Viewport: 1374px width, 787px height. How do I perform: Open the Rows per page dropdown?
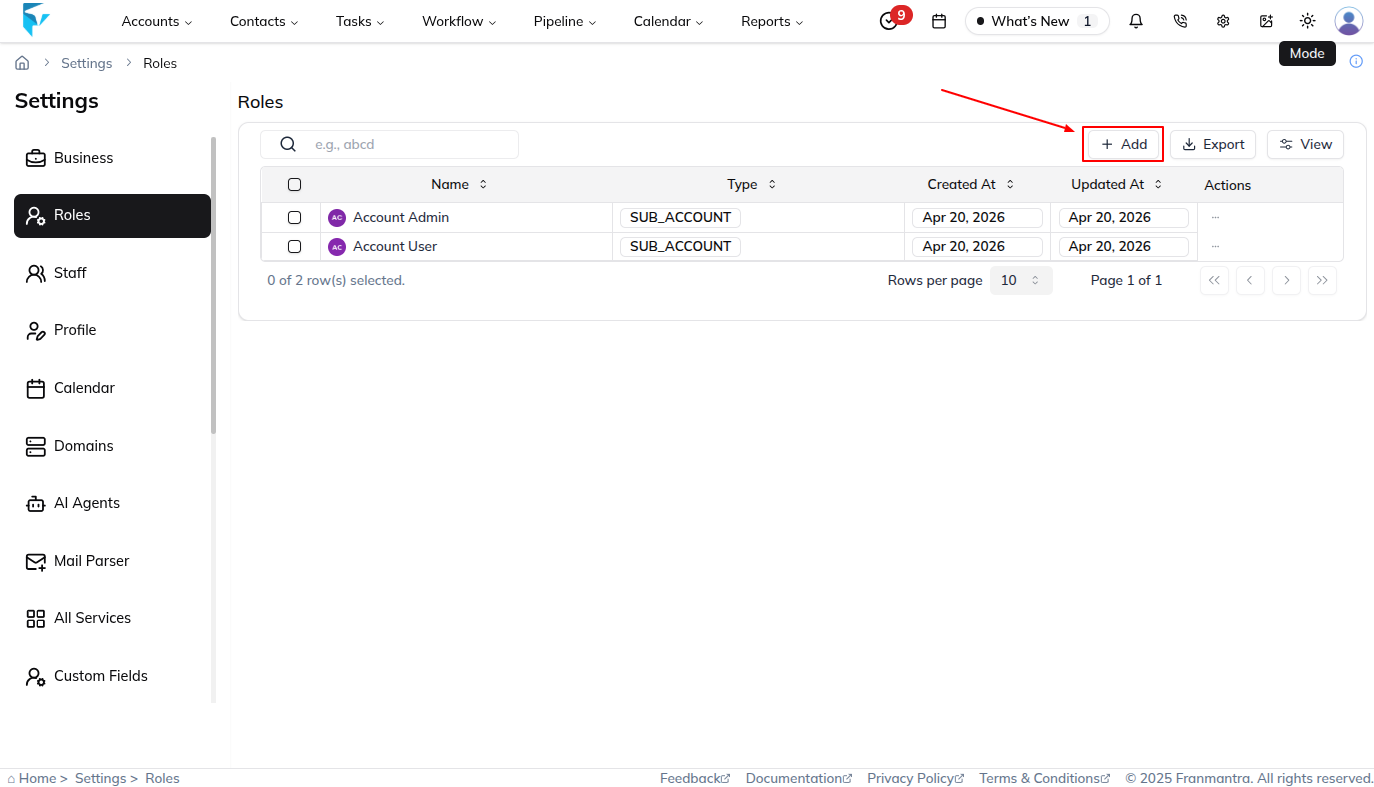pos(1021,280)
